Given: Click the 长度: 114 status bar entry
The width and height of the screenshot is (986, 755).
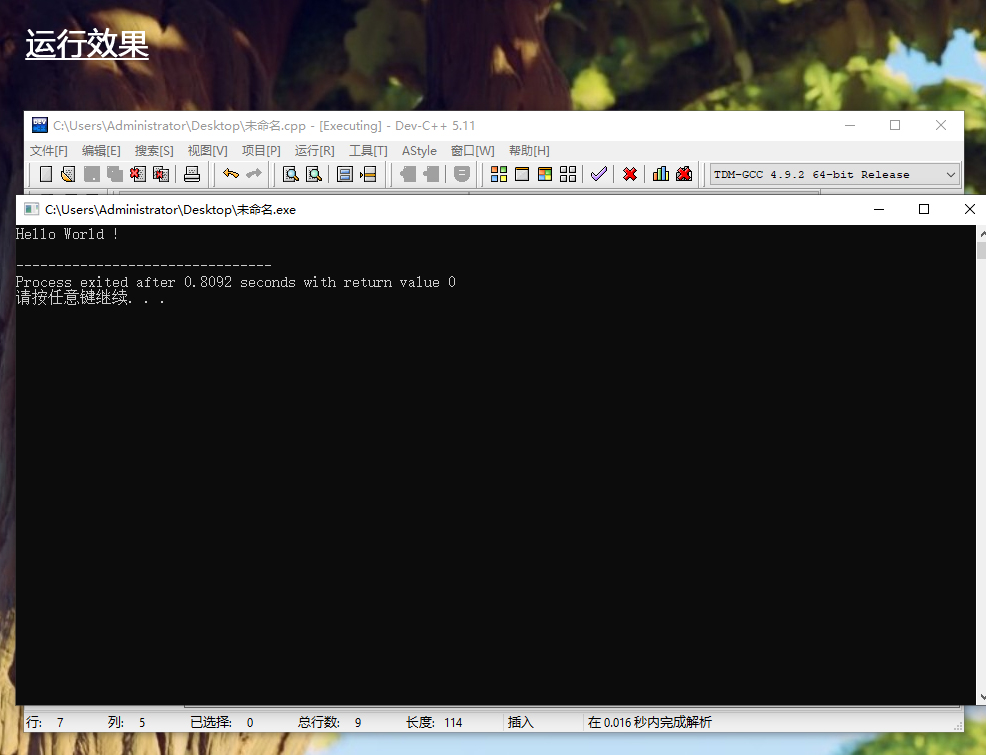Looking at the screenshot, I should (x=433, y=722).
